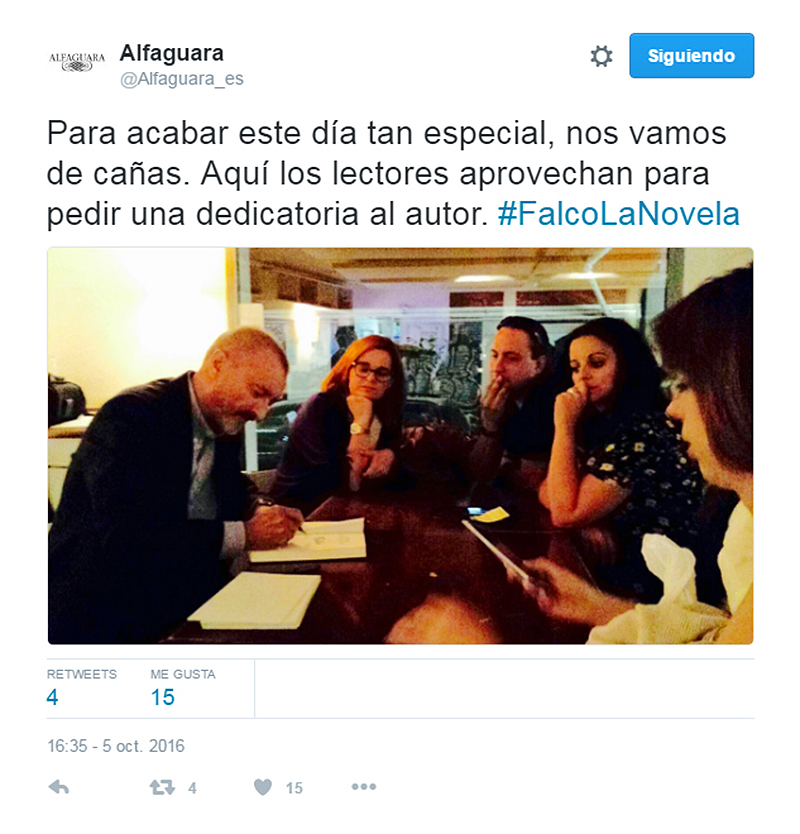View the 4 retweets count
Screen dimensions: 800x834
(x=52, y=697)
